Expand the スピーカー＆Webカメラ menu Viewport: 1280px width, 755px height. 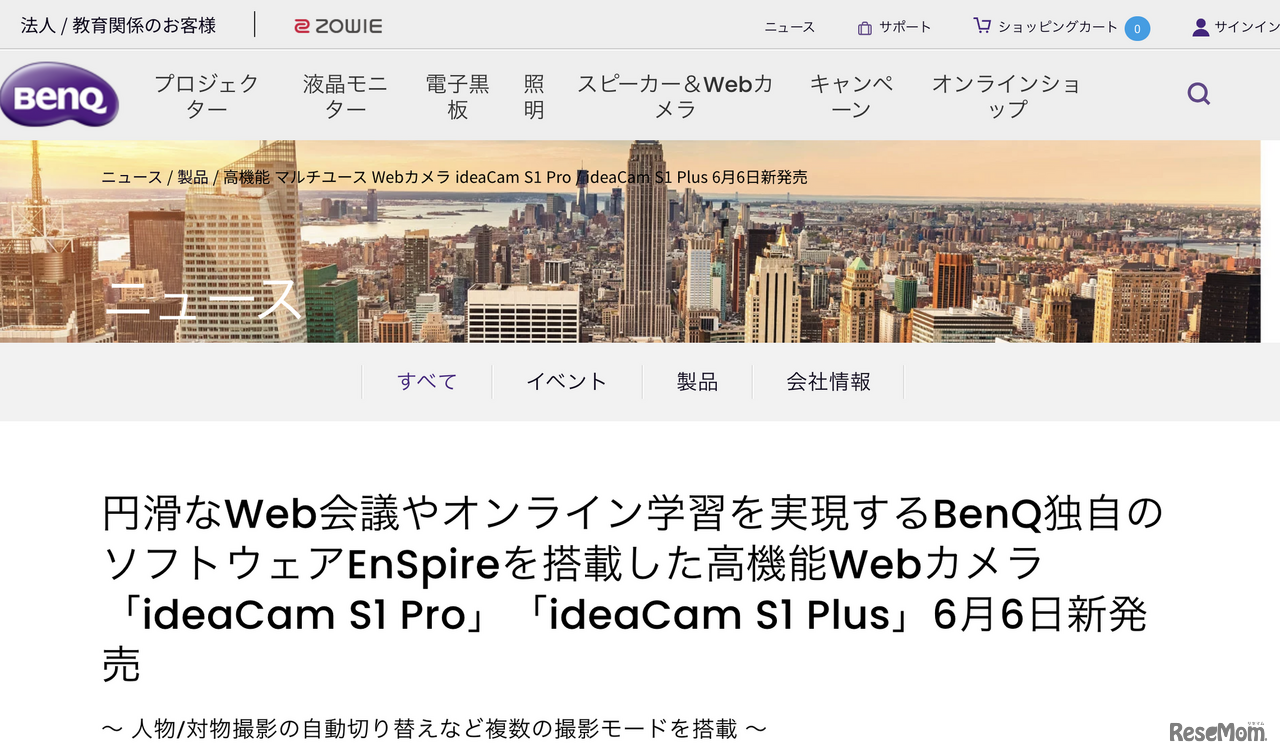[675, 97]
